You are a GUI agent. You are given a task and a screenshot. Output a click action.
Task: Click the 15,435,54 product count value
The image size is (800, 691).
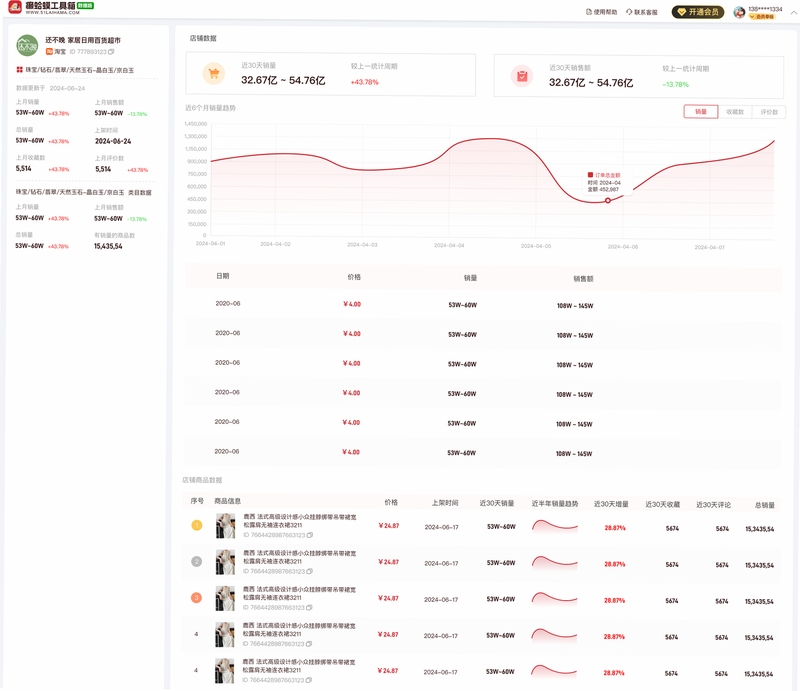108,246
